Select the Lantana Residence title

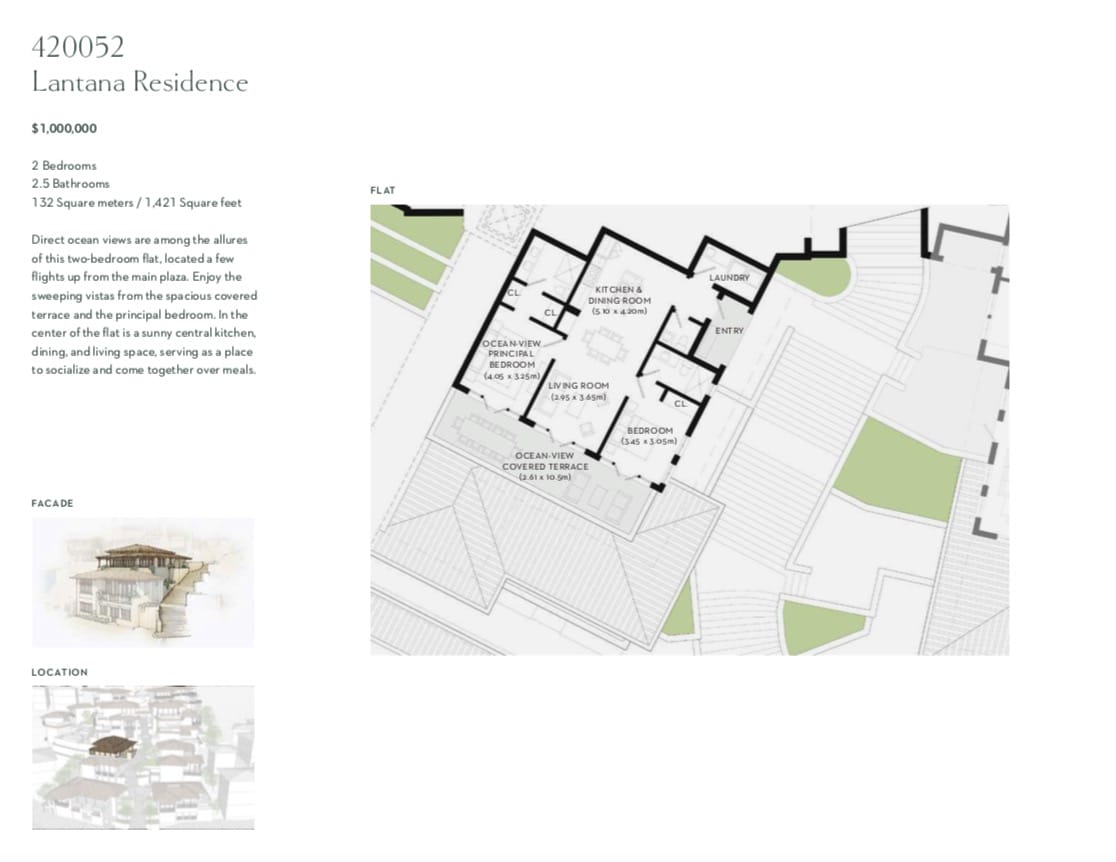tap(139, 82)
